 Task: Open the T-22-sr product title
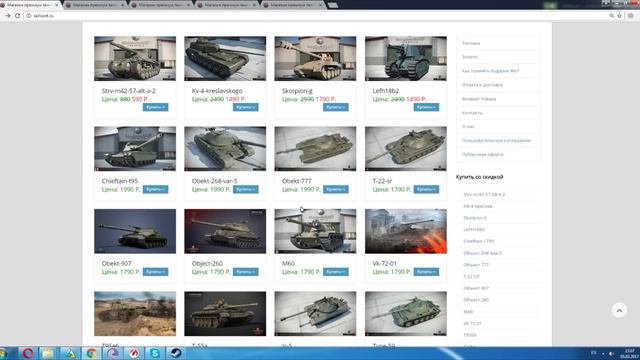click(382, 181)
